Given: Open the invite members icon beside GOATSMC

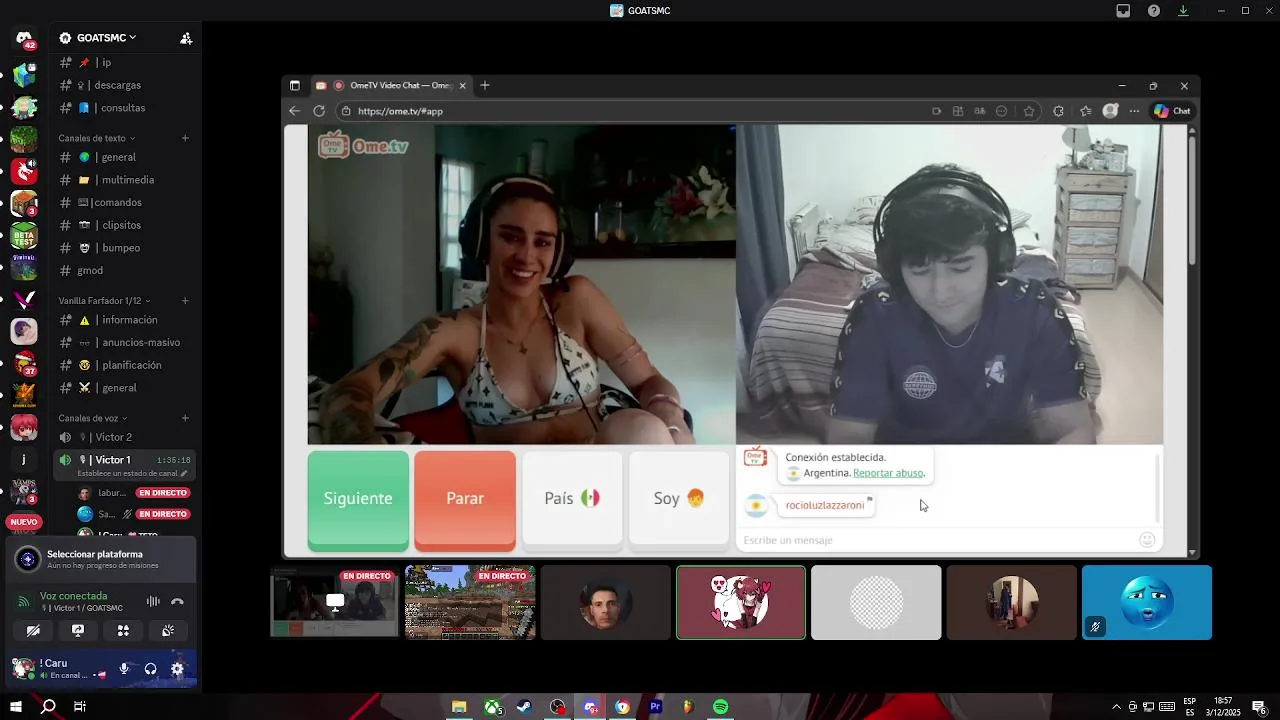Looking at the screenshot, I should [x=186, y=38].
